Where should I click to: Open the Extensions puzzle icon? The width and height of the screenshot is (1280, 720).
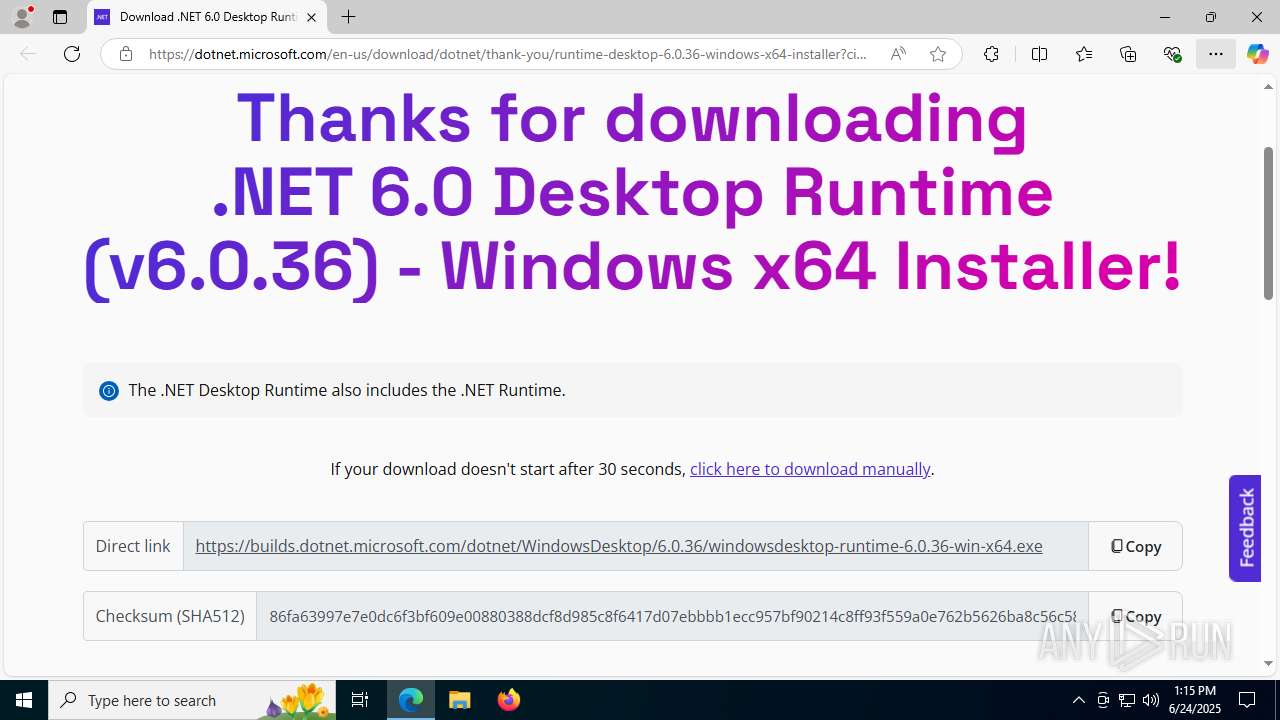pyautogui.click(x=991, y=54)
